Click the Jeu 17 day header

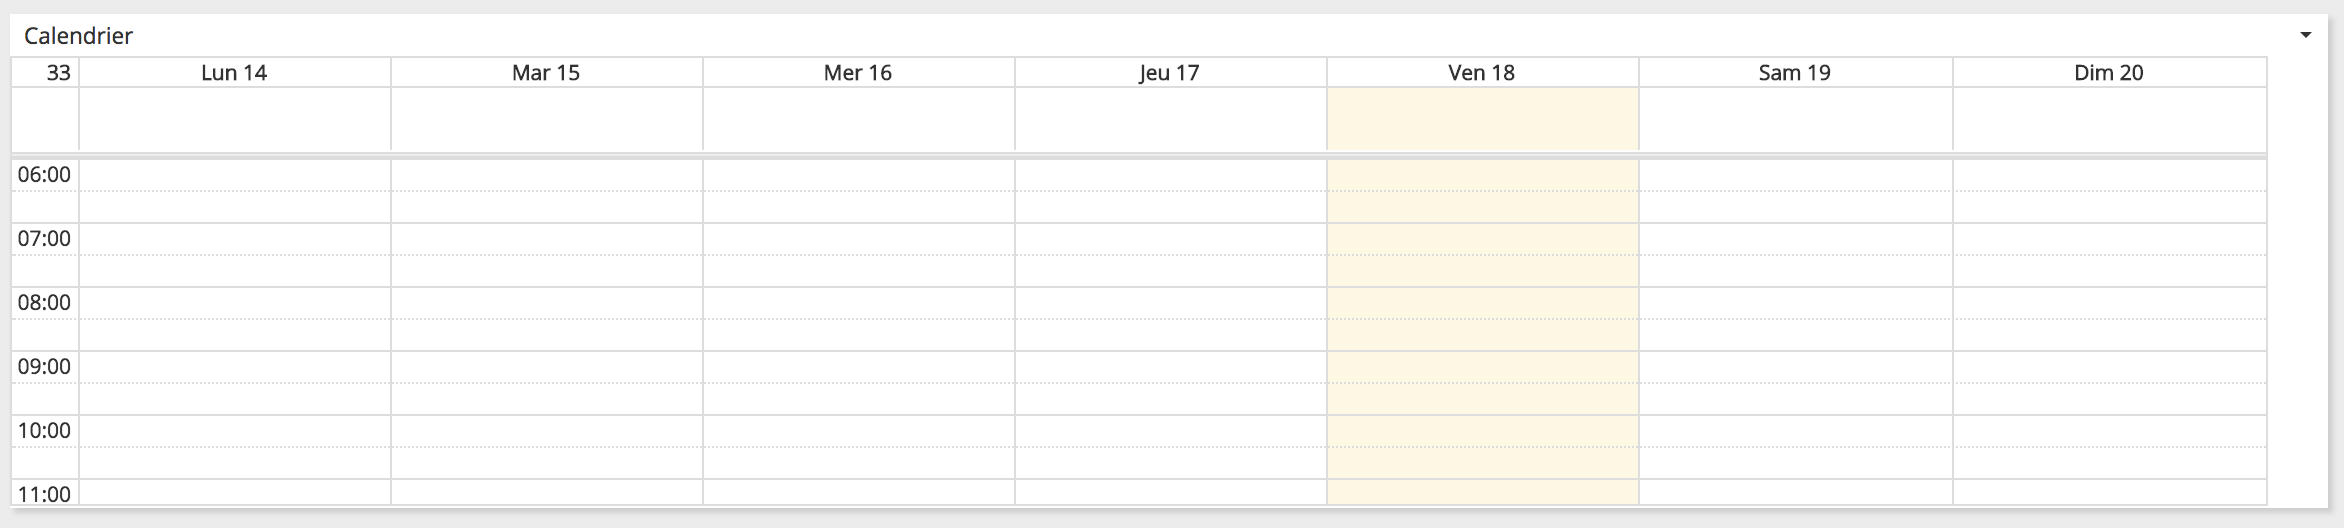click(1169, 72)
